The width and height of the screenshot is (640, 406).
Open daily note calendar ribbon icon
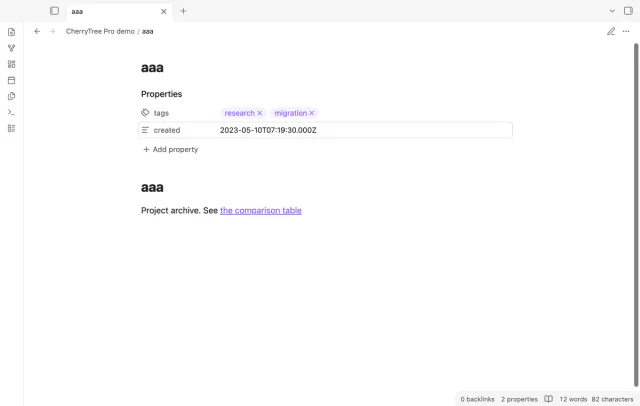[11, 80]
